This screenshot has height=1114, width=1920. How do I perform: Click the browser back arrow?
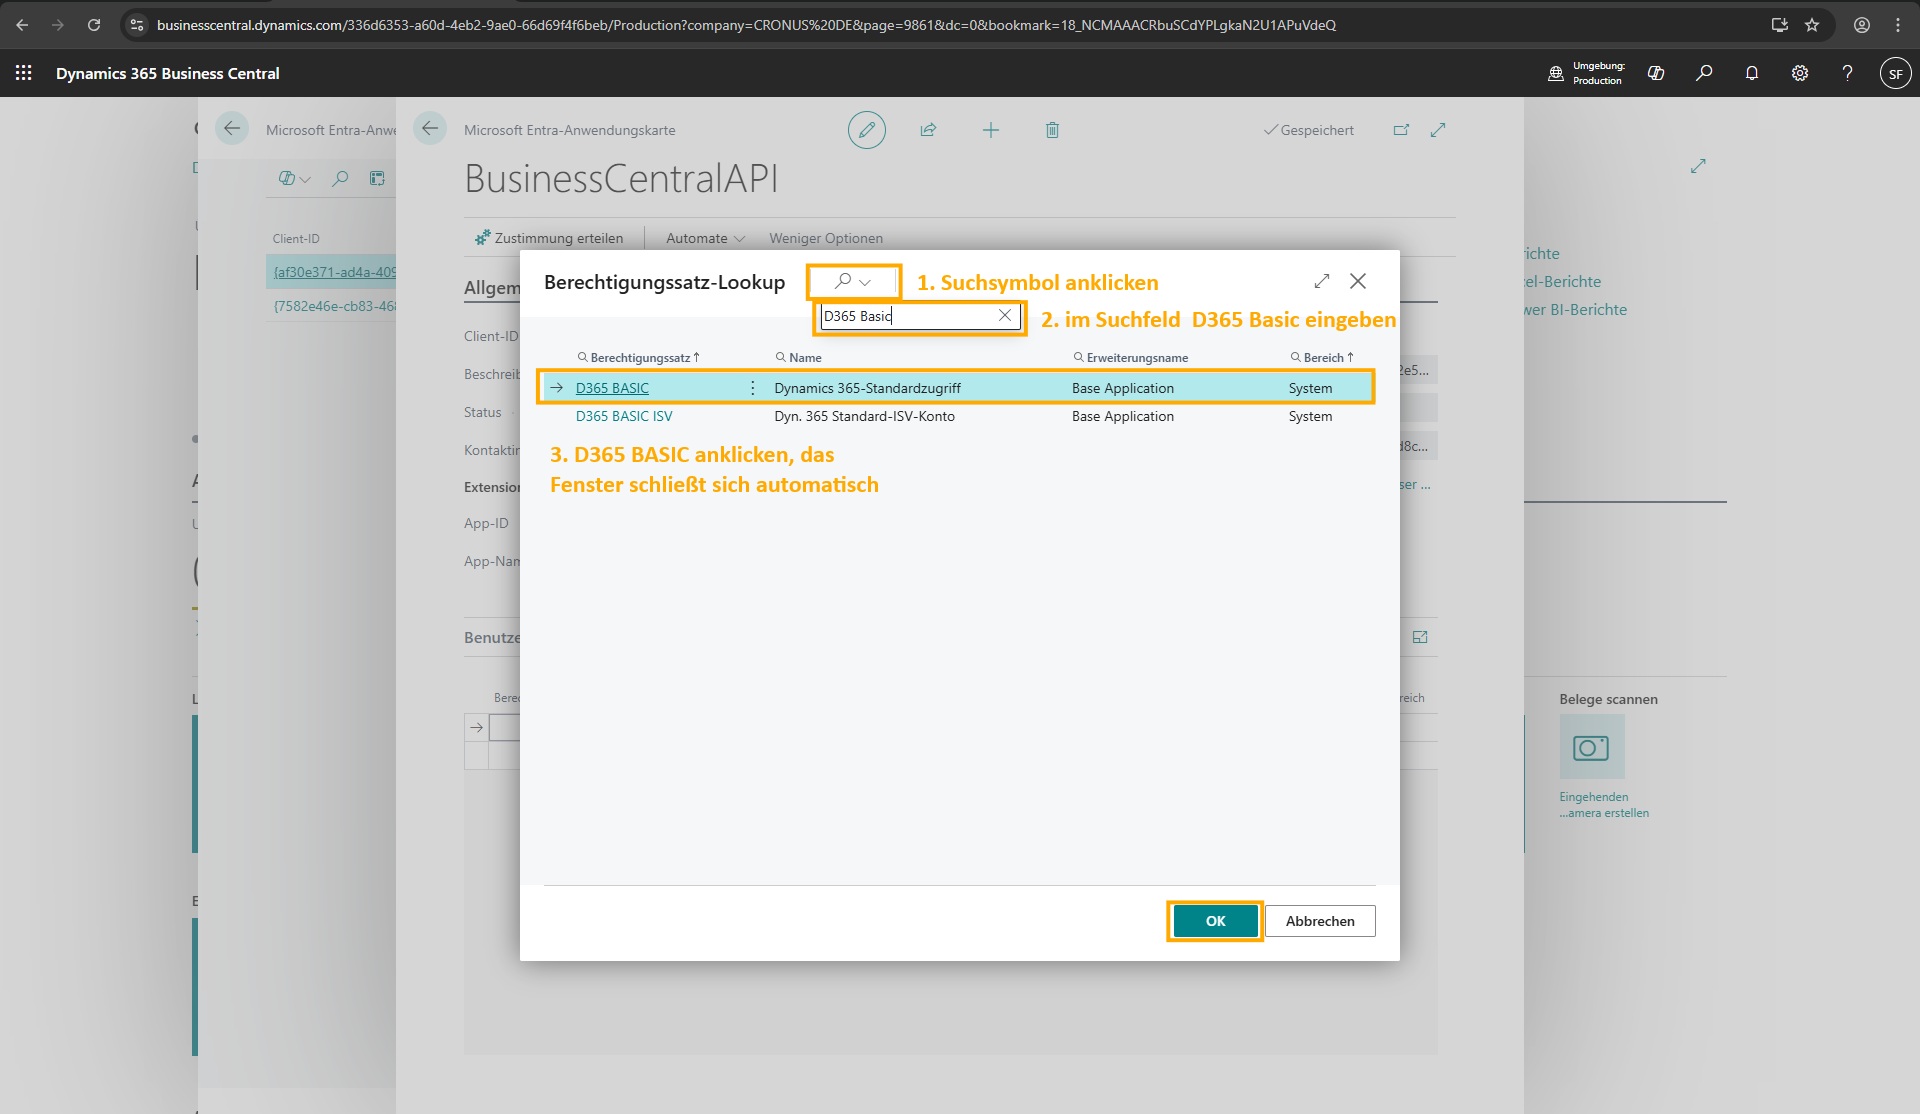22,25
